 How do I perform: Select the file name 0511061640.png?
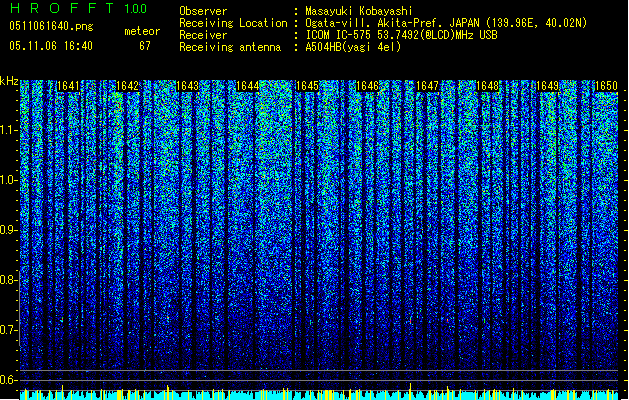(51, 26)
